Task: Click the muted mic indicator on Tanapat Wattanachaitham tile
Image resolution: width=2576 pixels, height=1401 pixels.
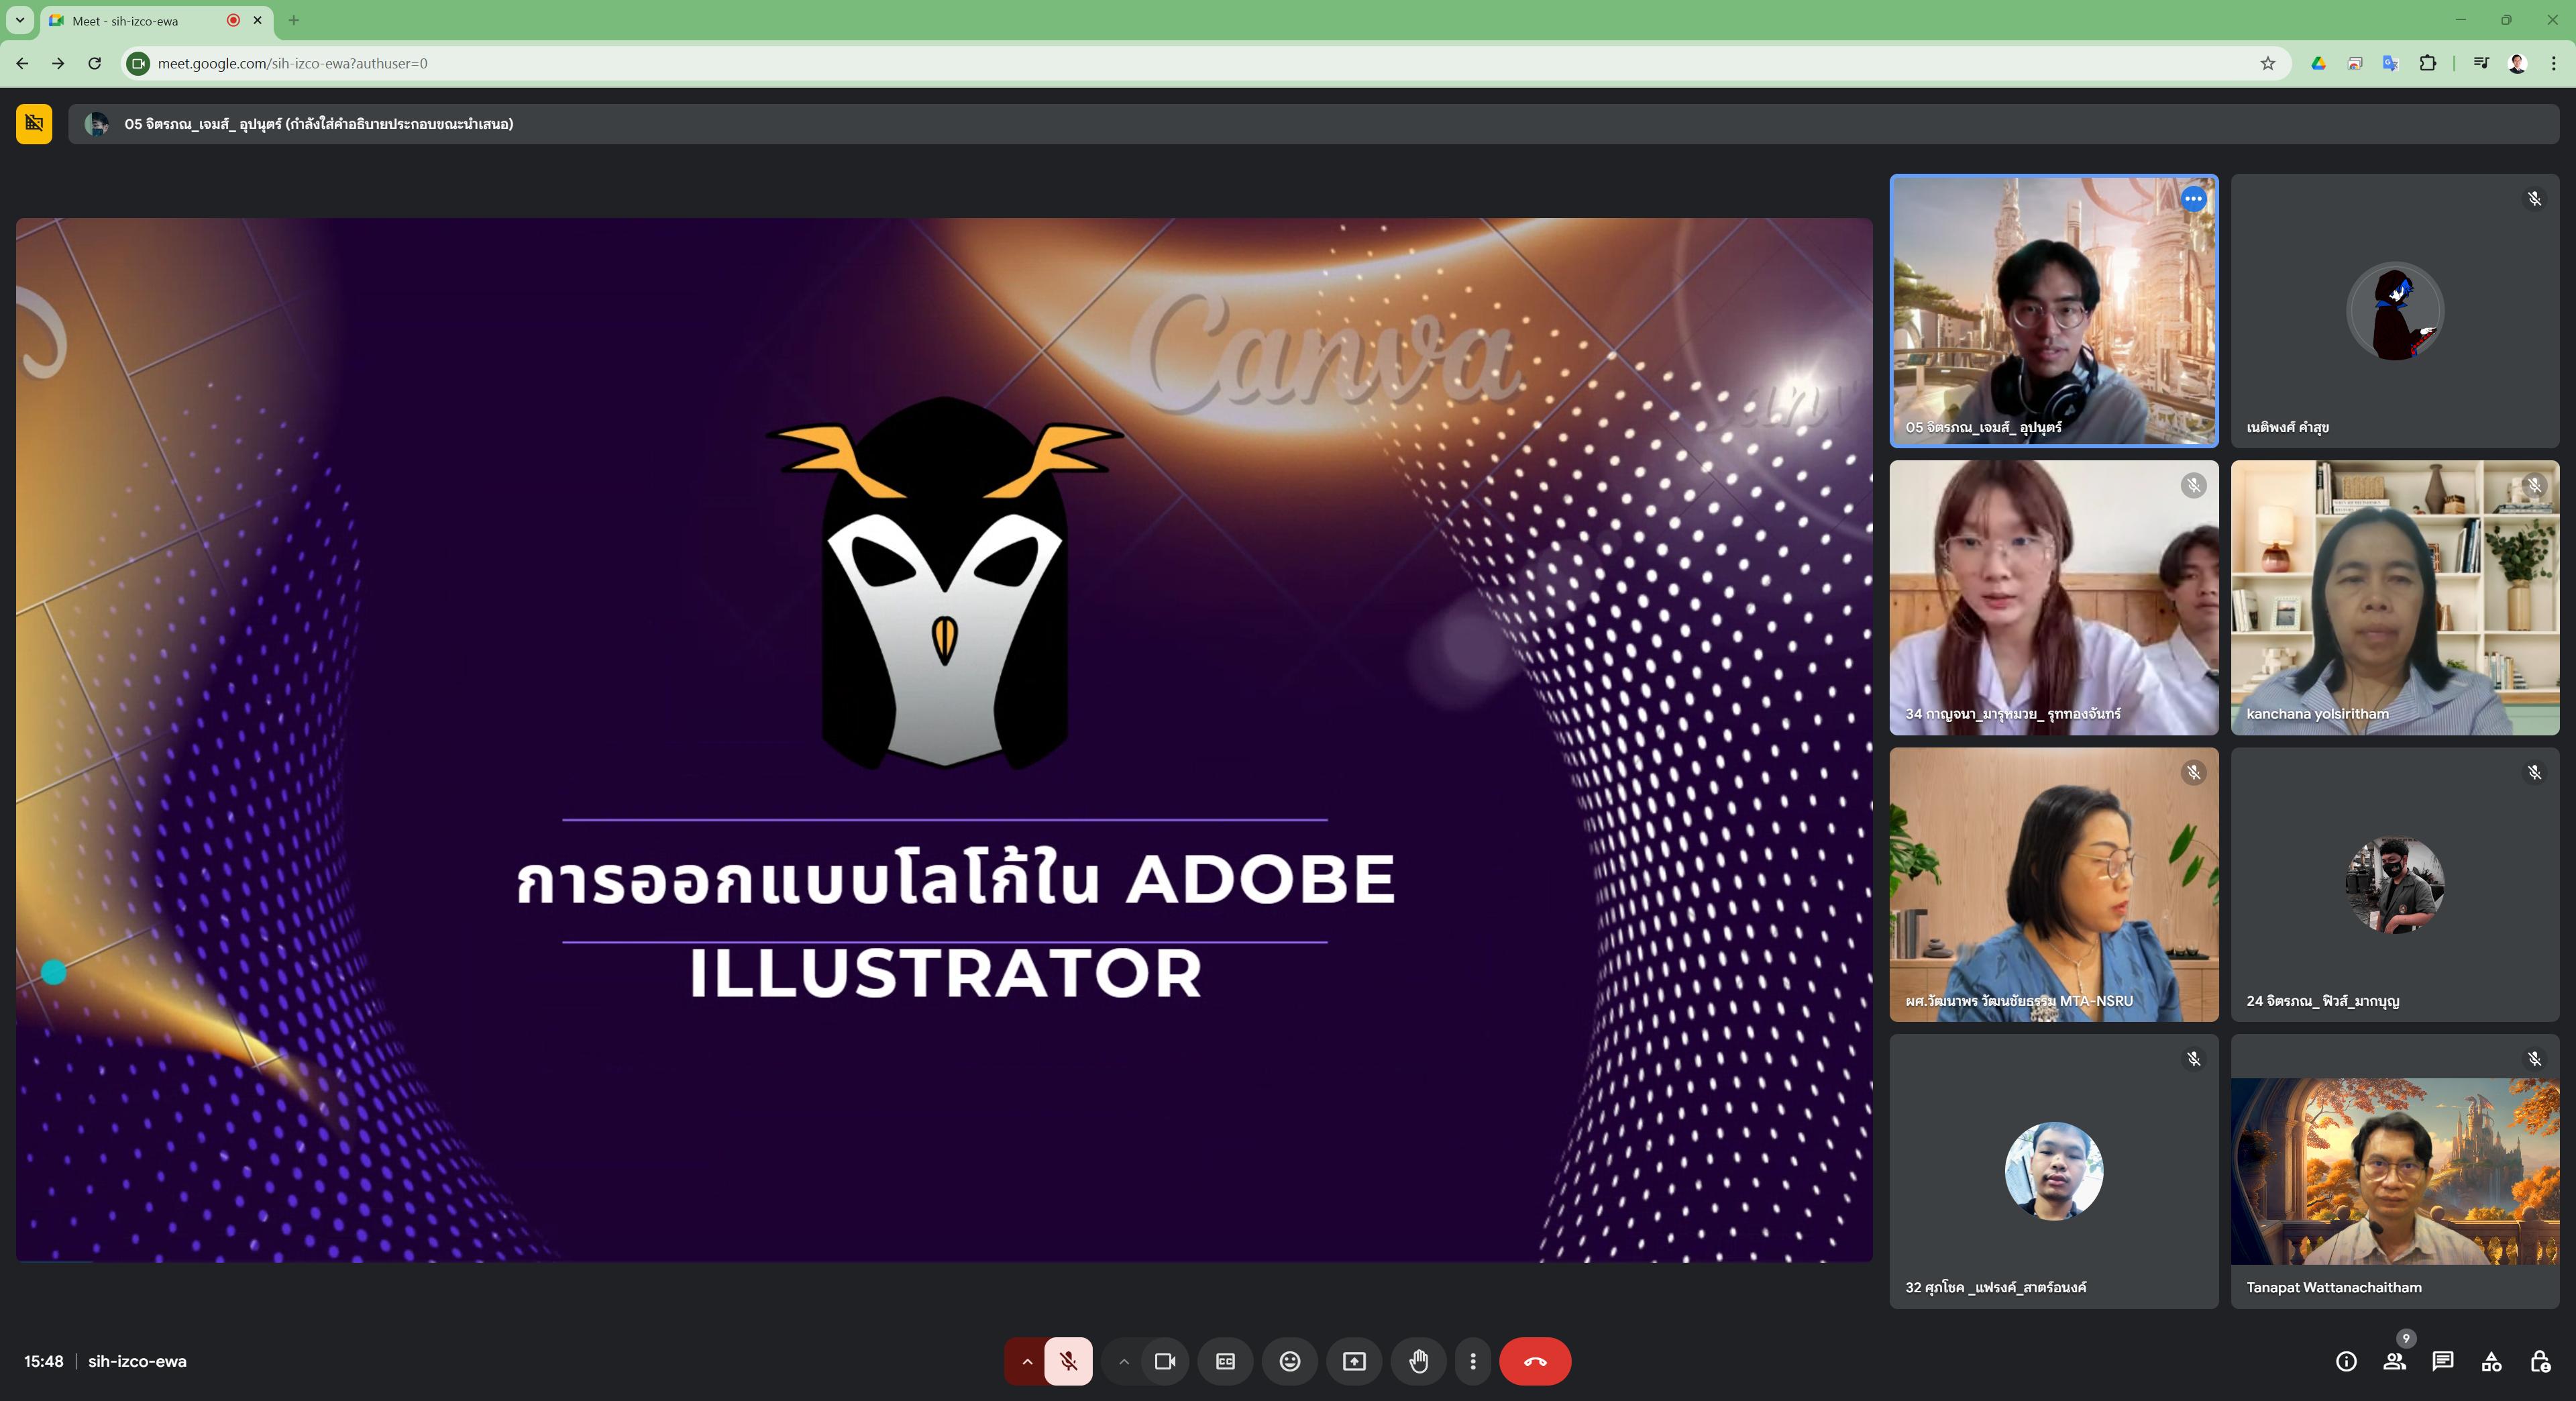Action: [x=2534, y=1059]
